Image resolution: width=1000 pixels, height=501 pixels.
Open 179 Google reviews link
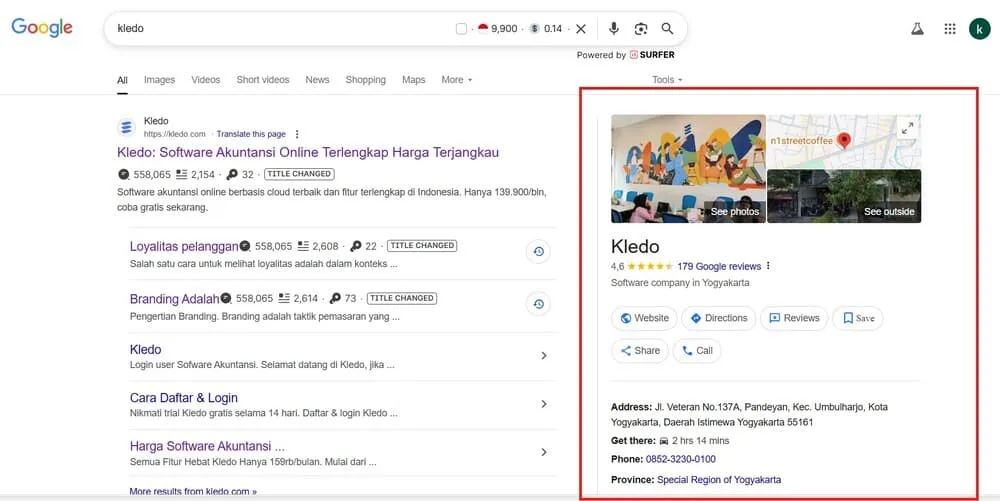click(719, 266)
